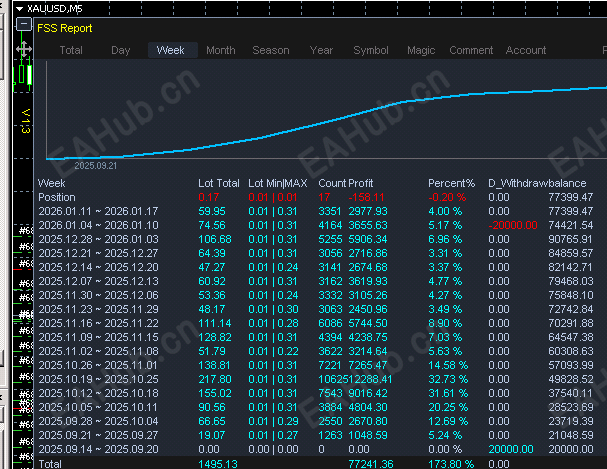607x469 pixels.
Task: Select week row 2025.09.21 ~ 2025.09.27
Action: [x=98, y=435]
